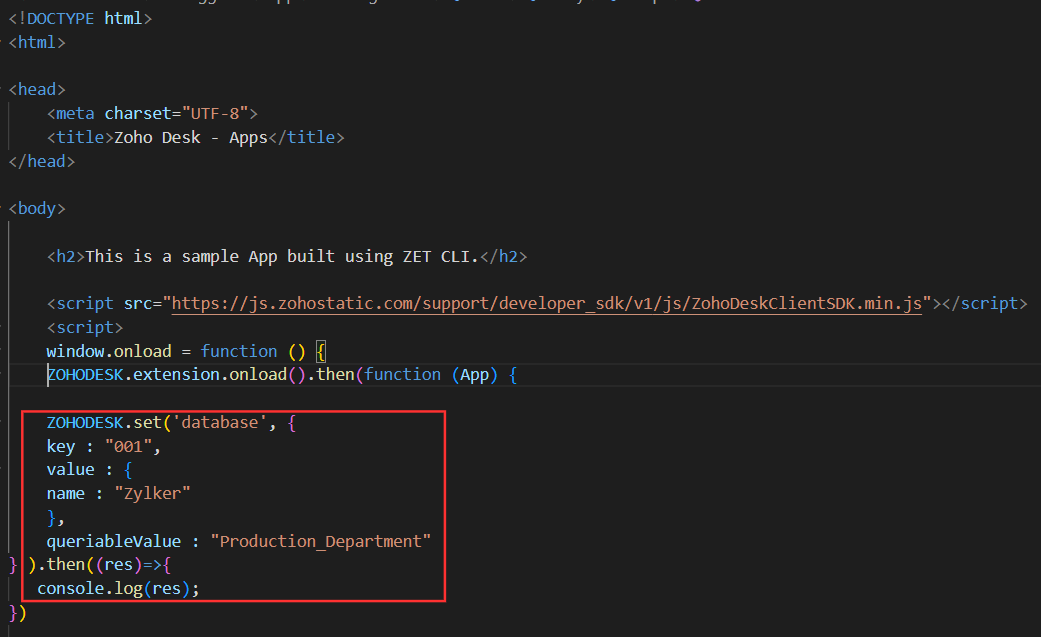Click the value property name
This screenshot has height=637, width=1041.
(70, 470)
